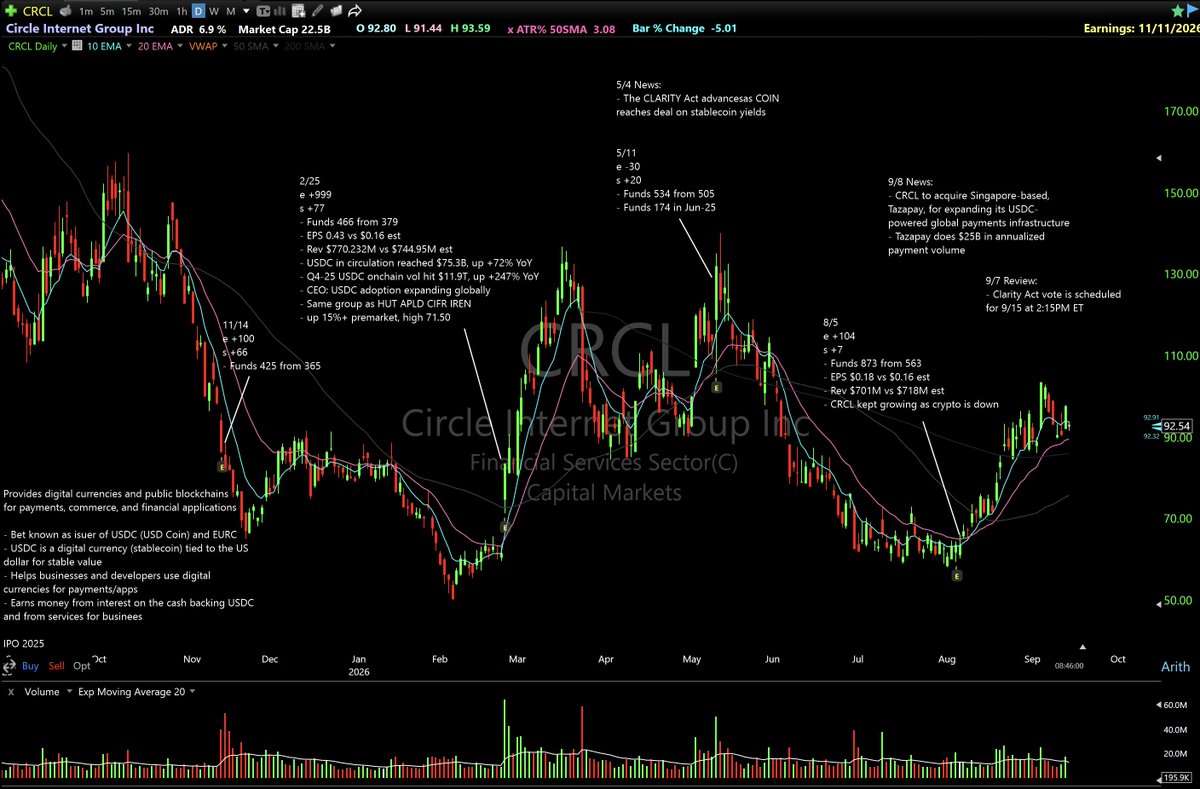Select the D daily timeframe

click(198, 11)
